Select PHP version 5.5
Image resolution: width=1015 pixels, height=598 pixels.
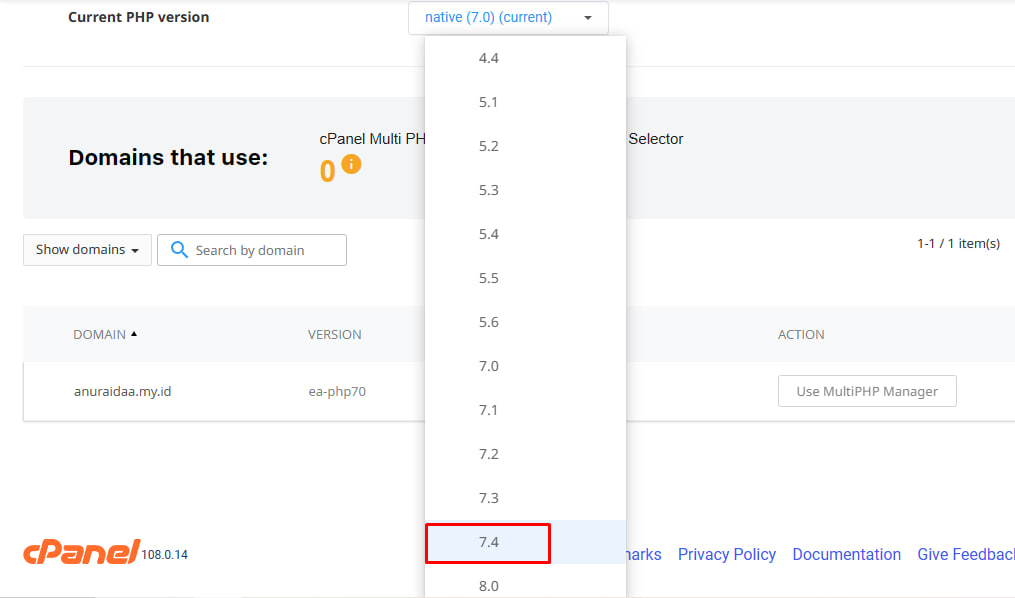tap(525, 278)
